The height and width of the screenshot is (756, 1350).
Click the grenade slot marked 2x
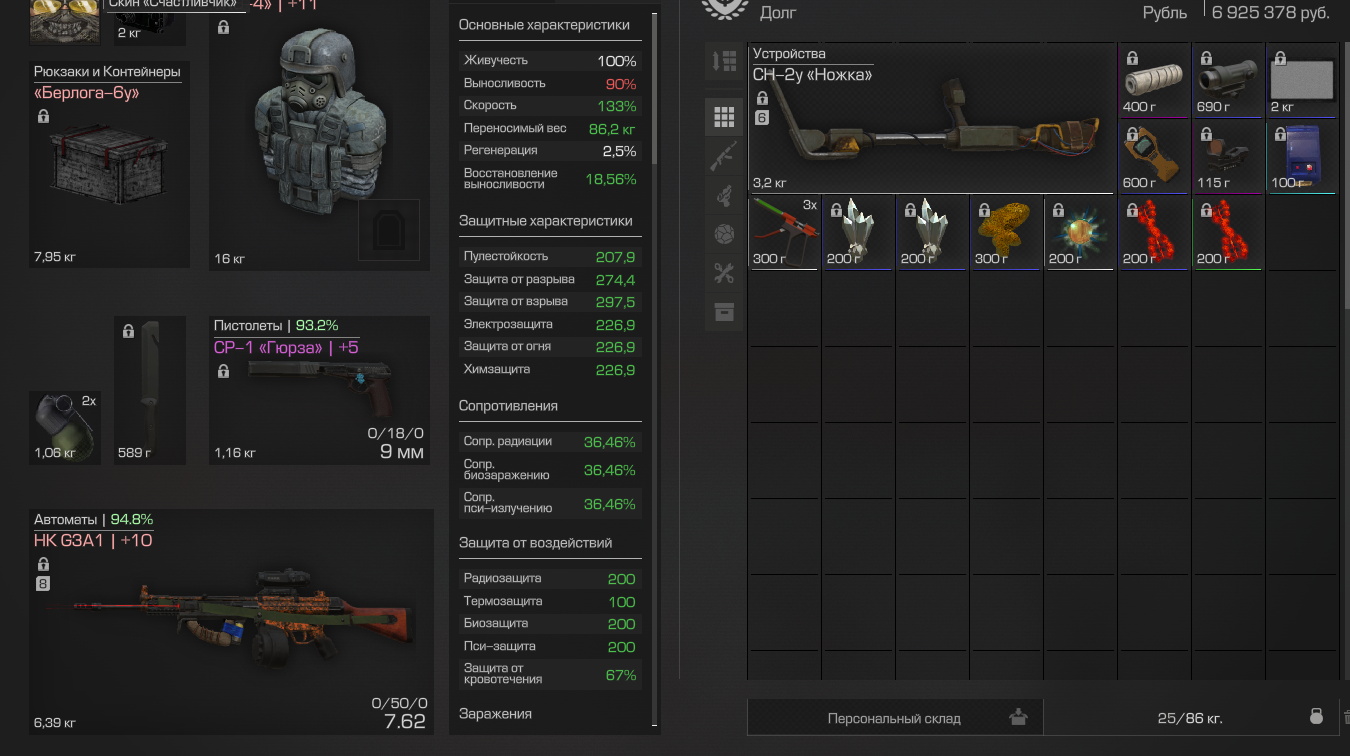(x=65, y=427)
